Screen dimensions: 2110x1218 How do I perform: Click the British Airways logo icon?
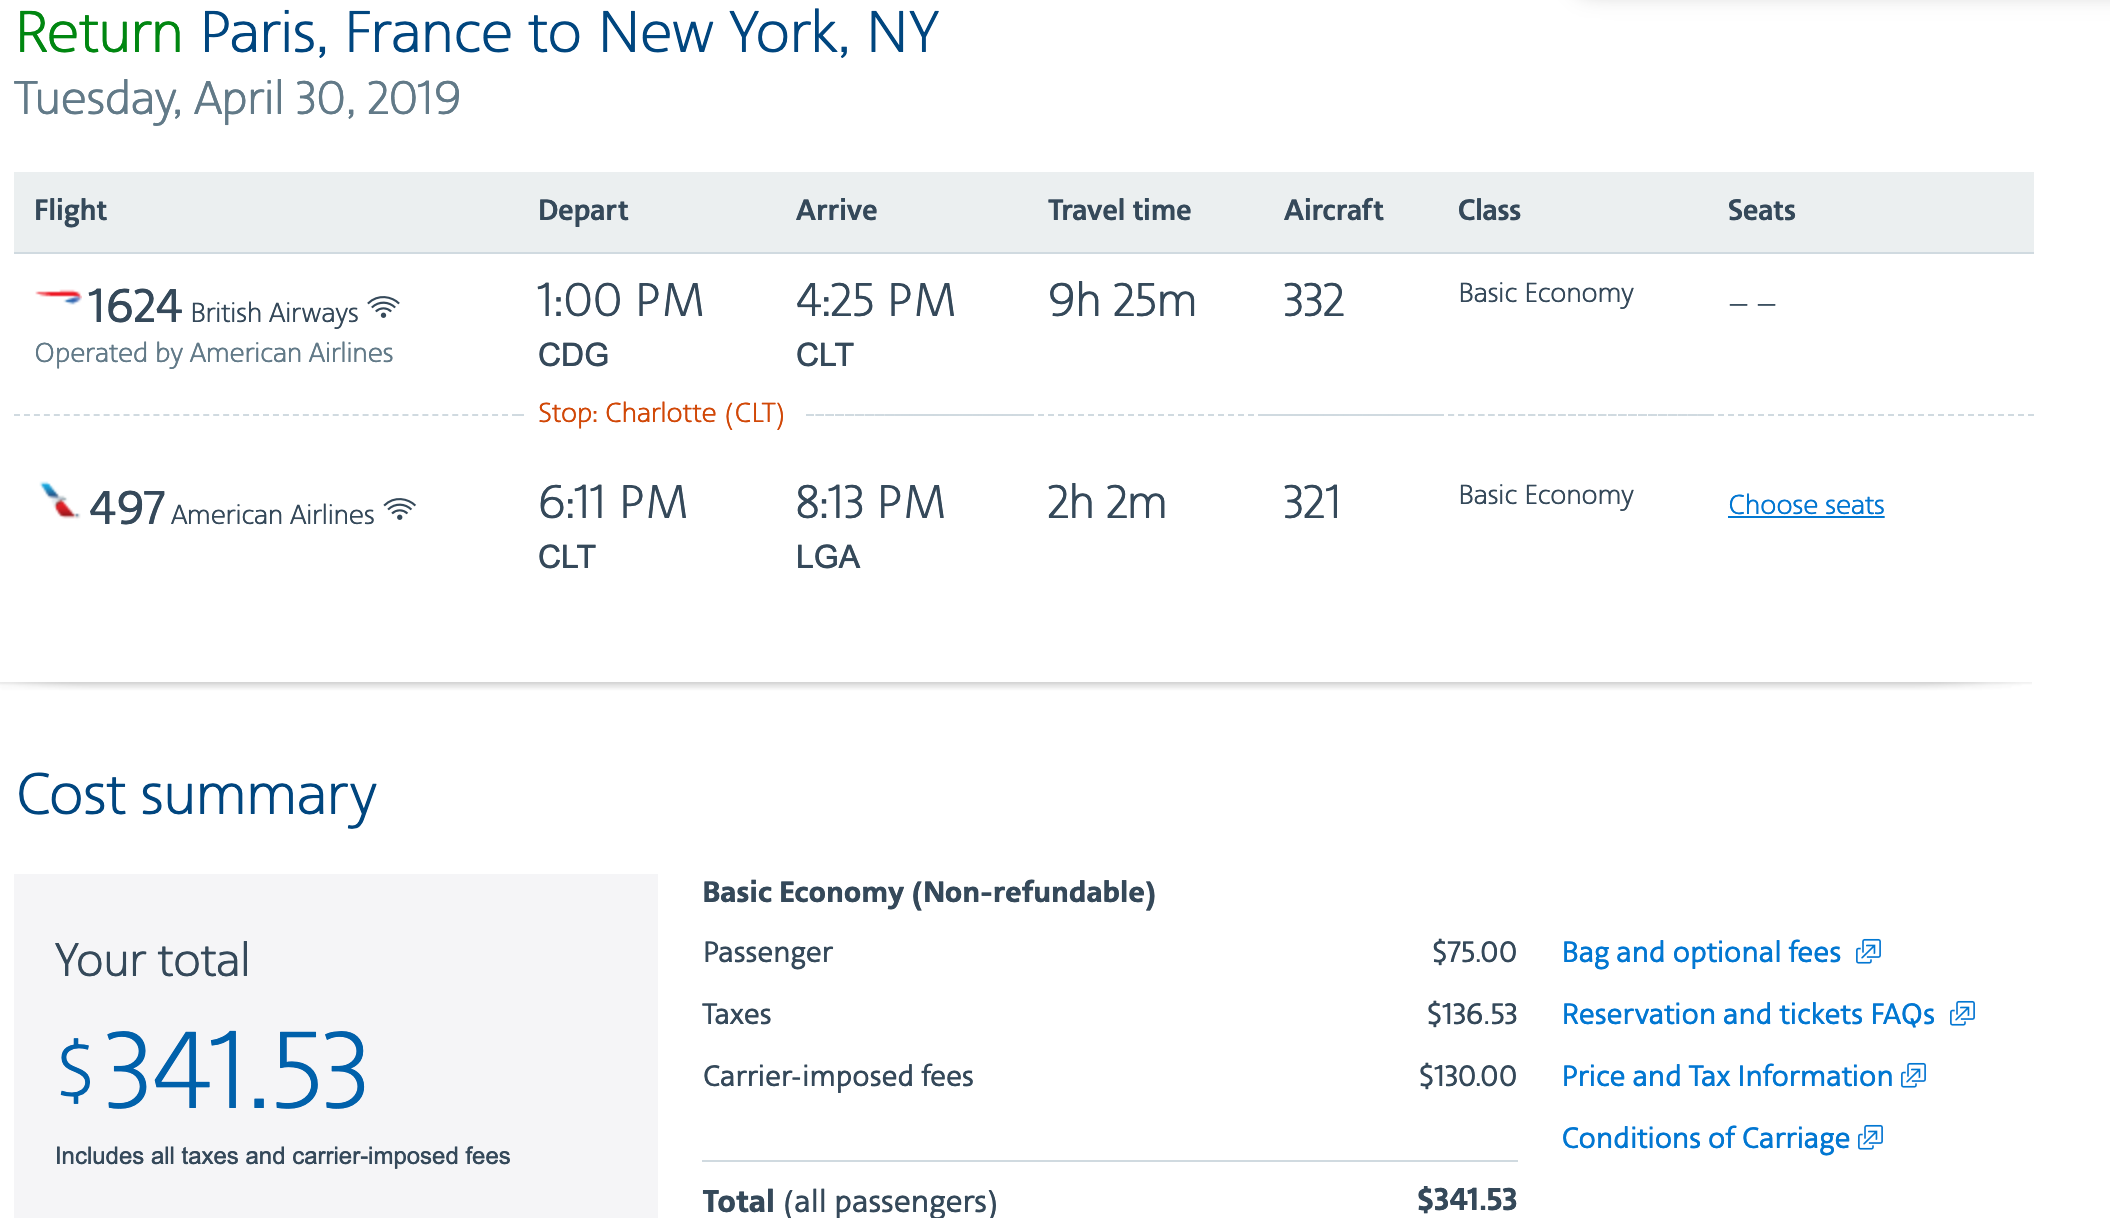click(x=58, y=297)
